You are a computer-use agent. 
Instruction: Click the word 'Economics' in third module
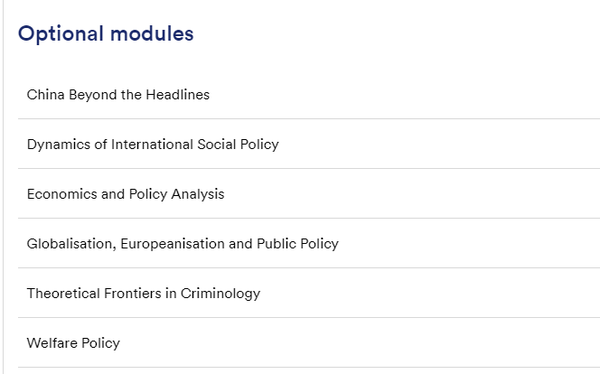62,194
